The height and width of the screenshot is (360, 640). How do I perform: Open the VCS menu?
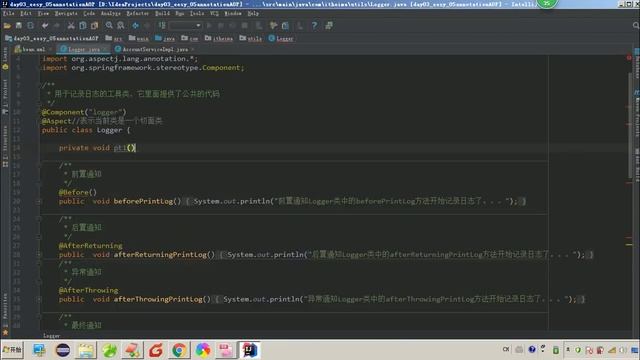pos(214,13)
